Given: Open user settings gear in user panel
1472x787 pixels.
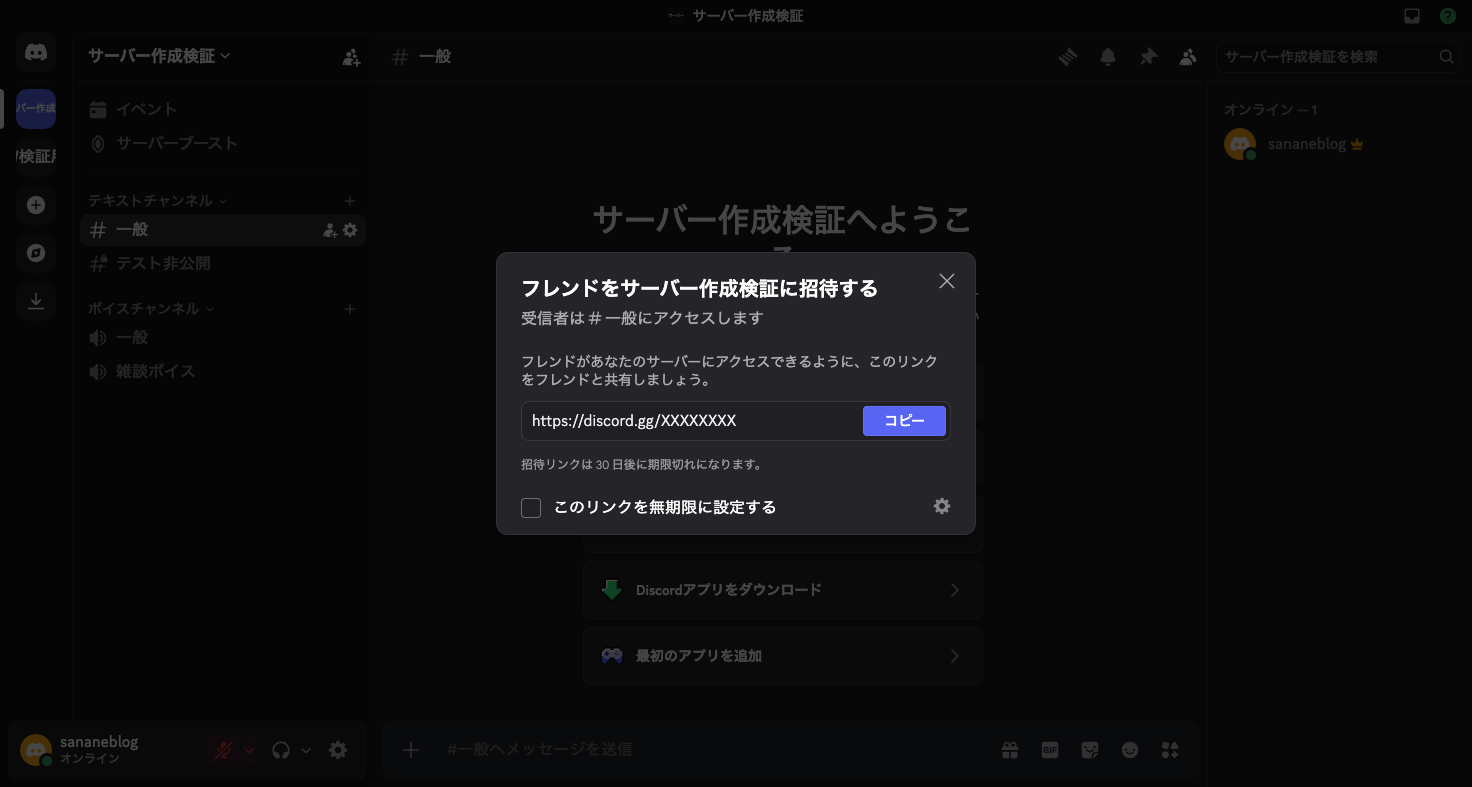Looking at the screenshot, I should point(338,750).
